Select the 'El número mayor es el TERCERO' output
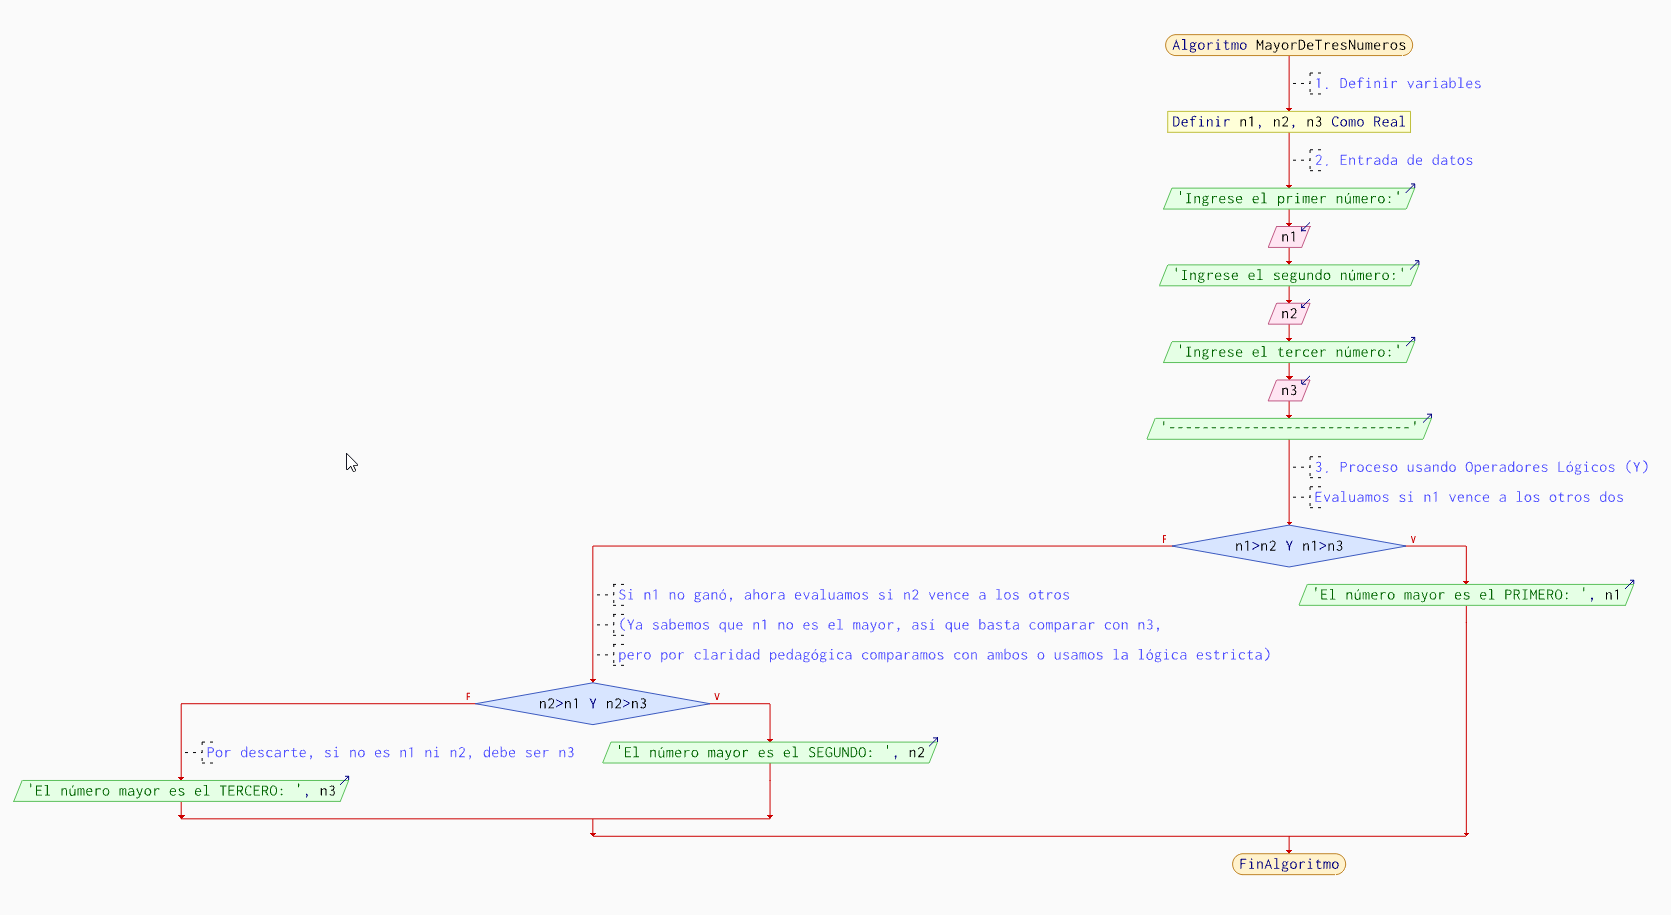 [181, 791]
